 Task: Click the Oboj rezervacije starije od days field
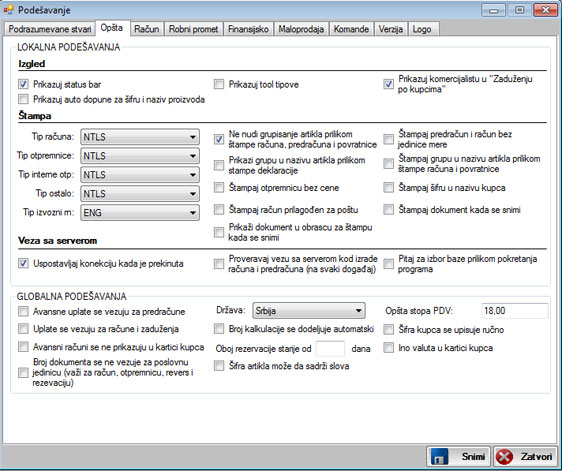tap(330, 348)
